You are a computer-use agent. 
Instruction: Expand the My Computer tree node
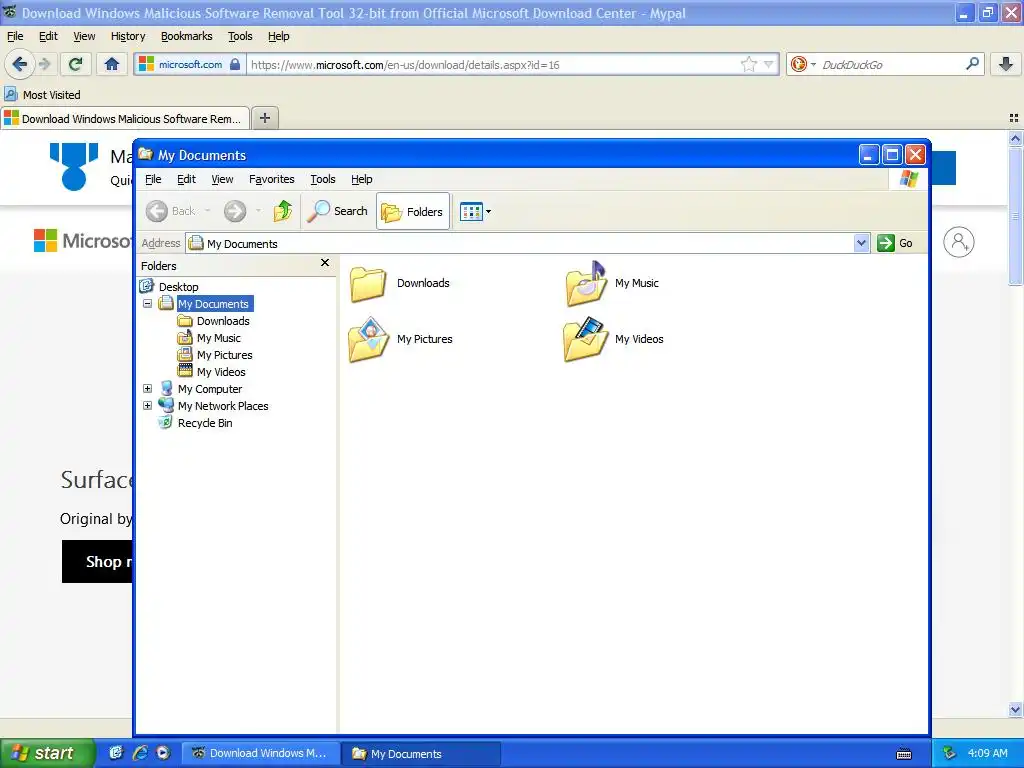pyautogui.click(x=148, y=389)
